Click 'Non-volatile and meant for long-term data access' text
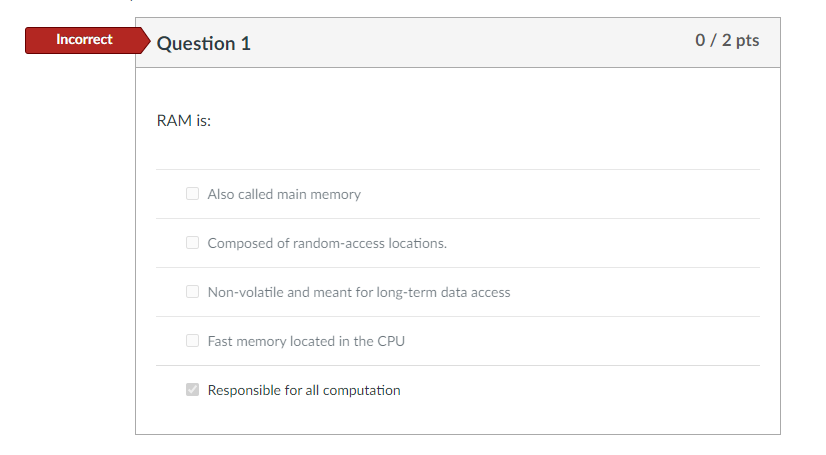This screenshot has width=826, height=455. 359,292
